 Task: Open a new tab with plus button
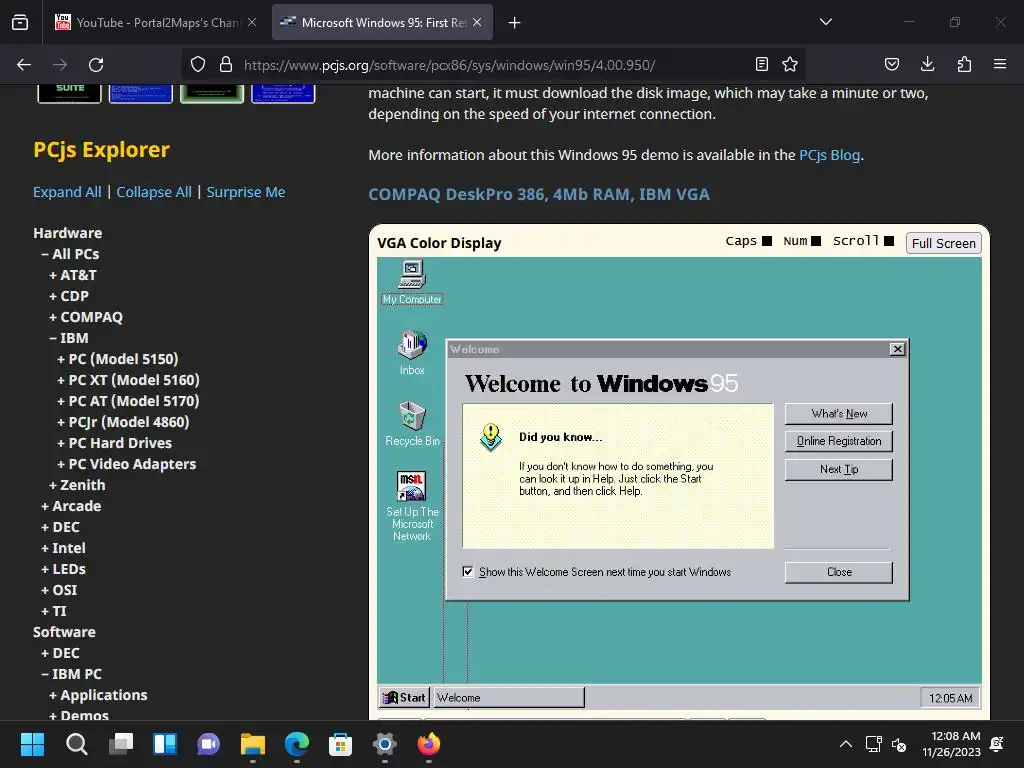click(x=515, y=23)
